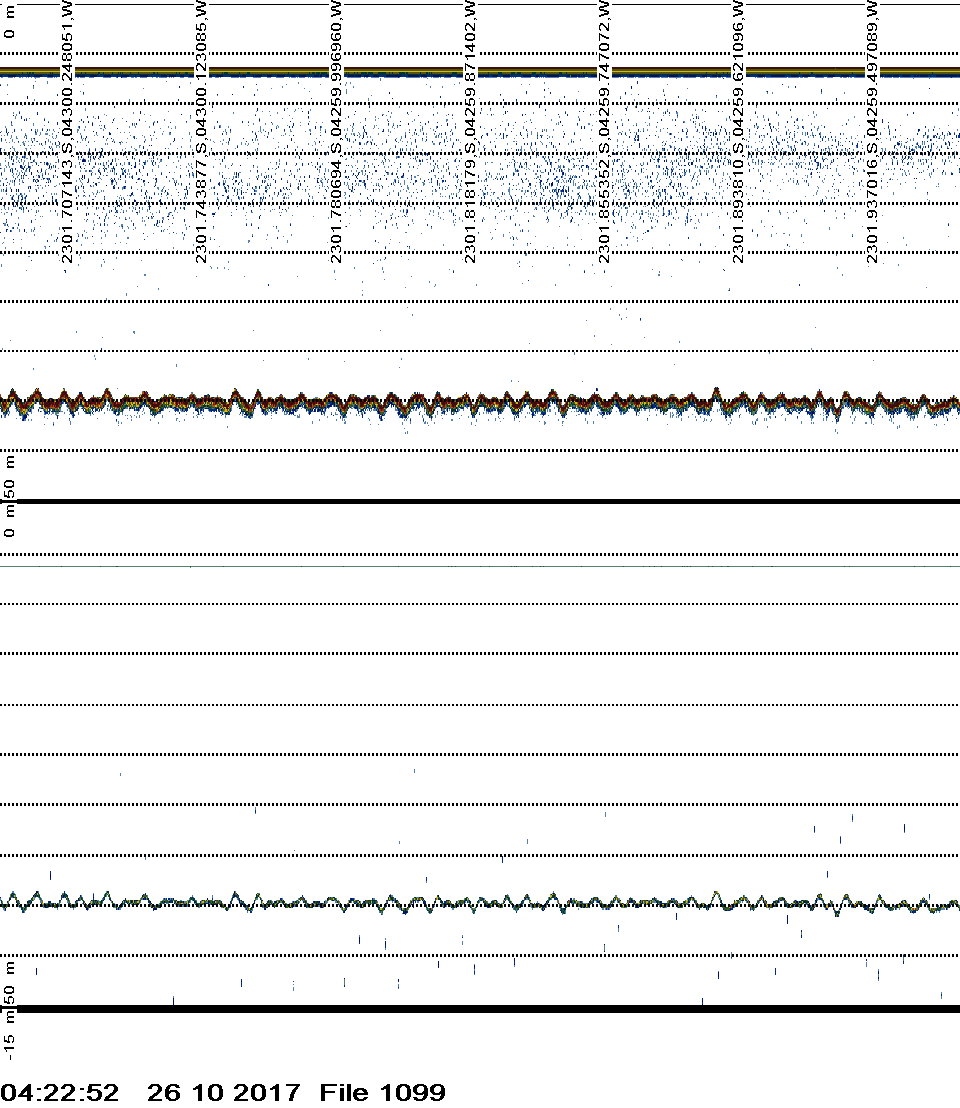960x1108 pixels.
Task: Click the thin green line in lower panel
Action: (480, 566)
